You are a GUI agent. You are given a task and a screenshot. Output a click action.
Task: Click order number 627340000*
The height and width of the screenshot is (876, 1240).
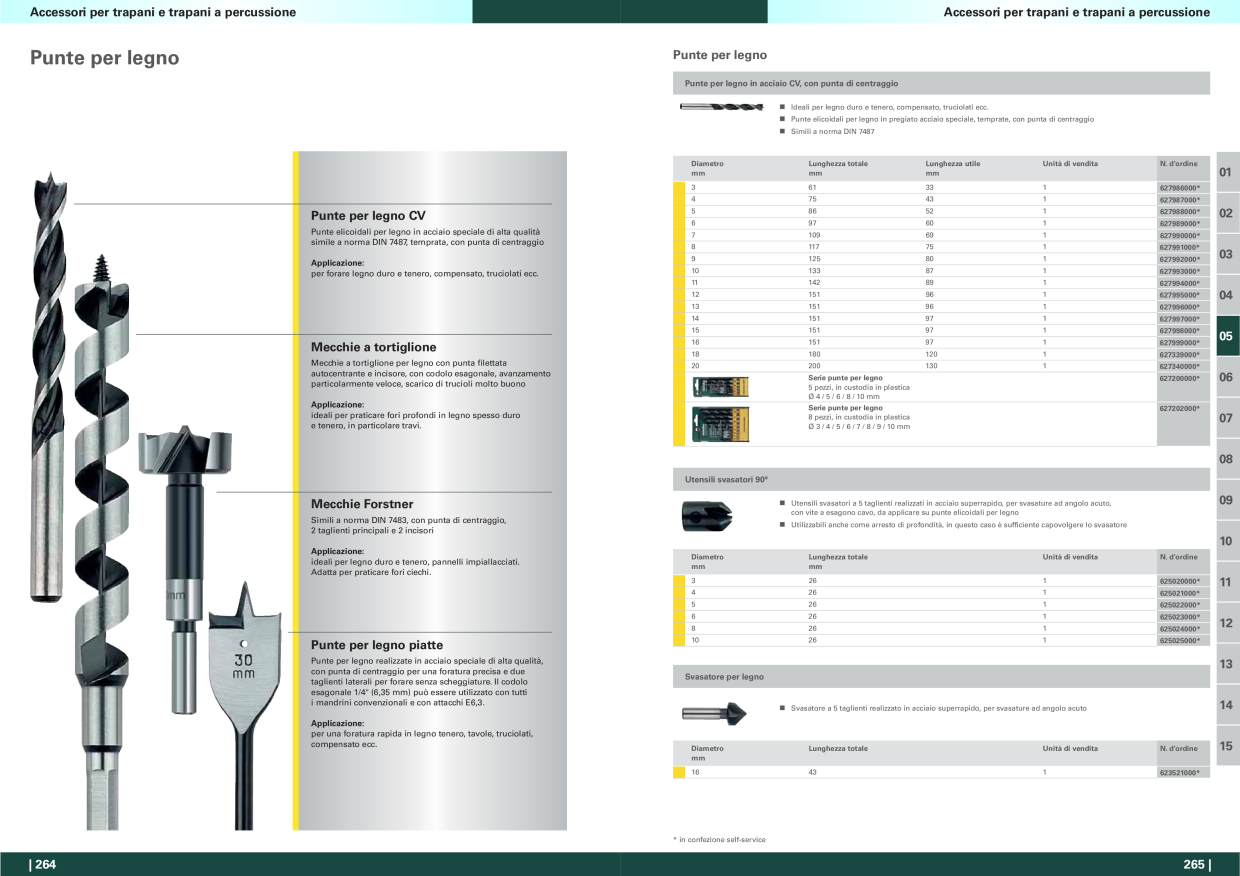[1179, 366]
